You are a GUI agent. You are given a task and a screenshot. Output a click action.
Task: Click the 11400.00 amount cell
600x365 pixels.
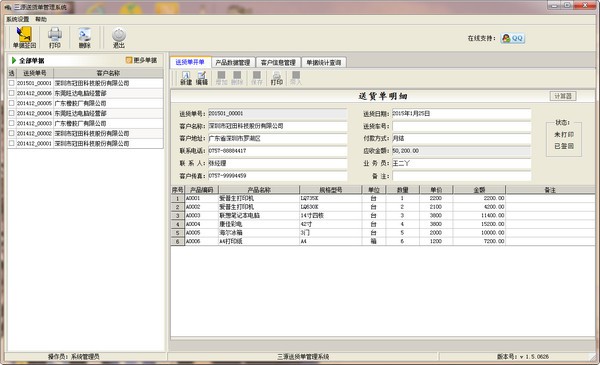click(479, 215)
